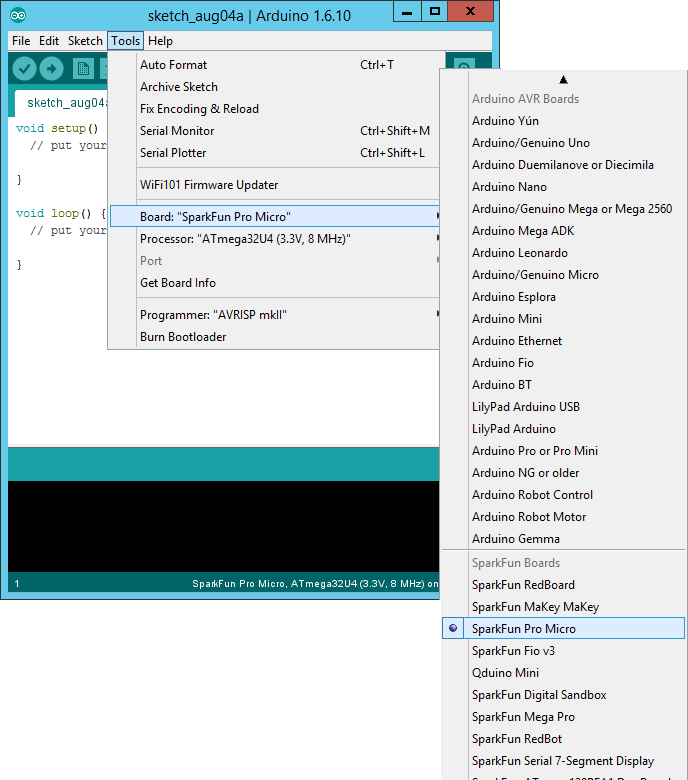The width and height of the screenshot is (688, 780).
Task: Open the Help menu
Action: click(x=160, y=41)
